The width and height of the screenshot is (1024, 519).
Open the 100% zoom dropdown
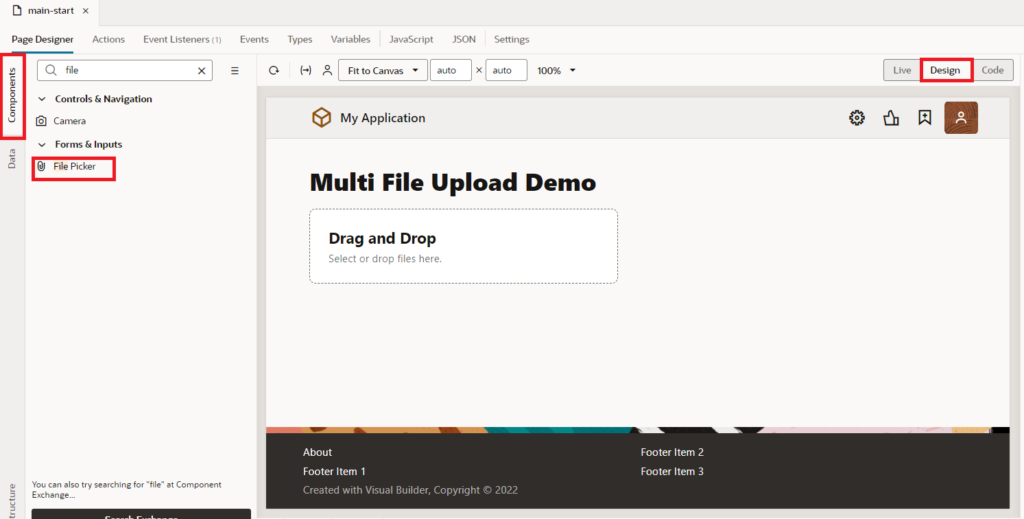click(556, 71)
